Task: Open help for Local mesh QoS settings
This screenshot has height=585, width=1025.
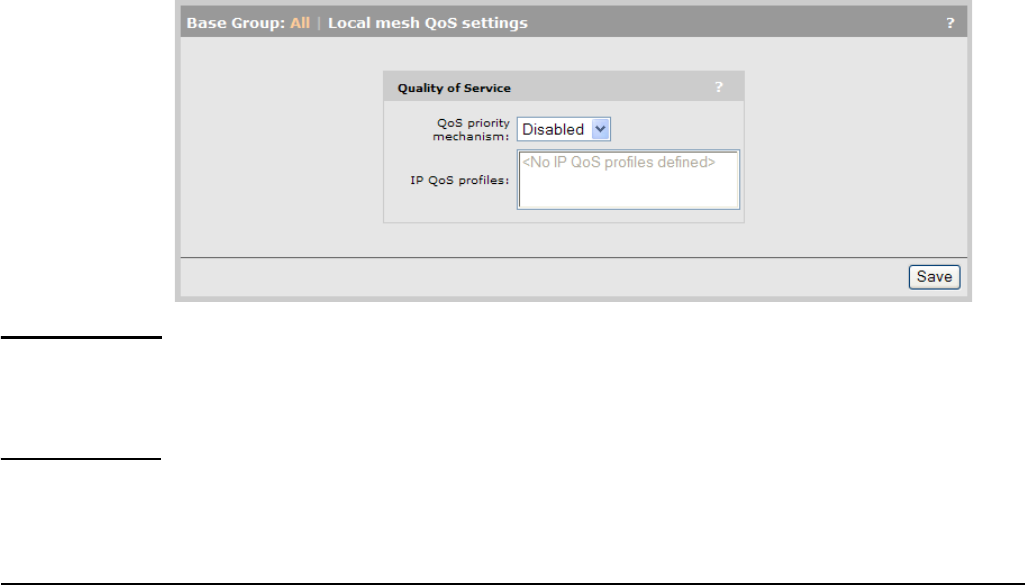Action: point(950,23)
